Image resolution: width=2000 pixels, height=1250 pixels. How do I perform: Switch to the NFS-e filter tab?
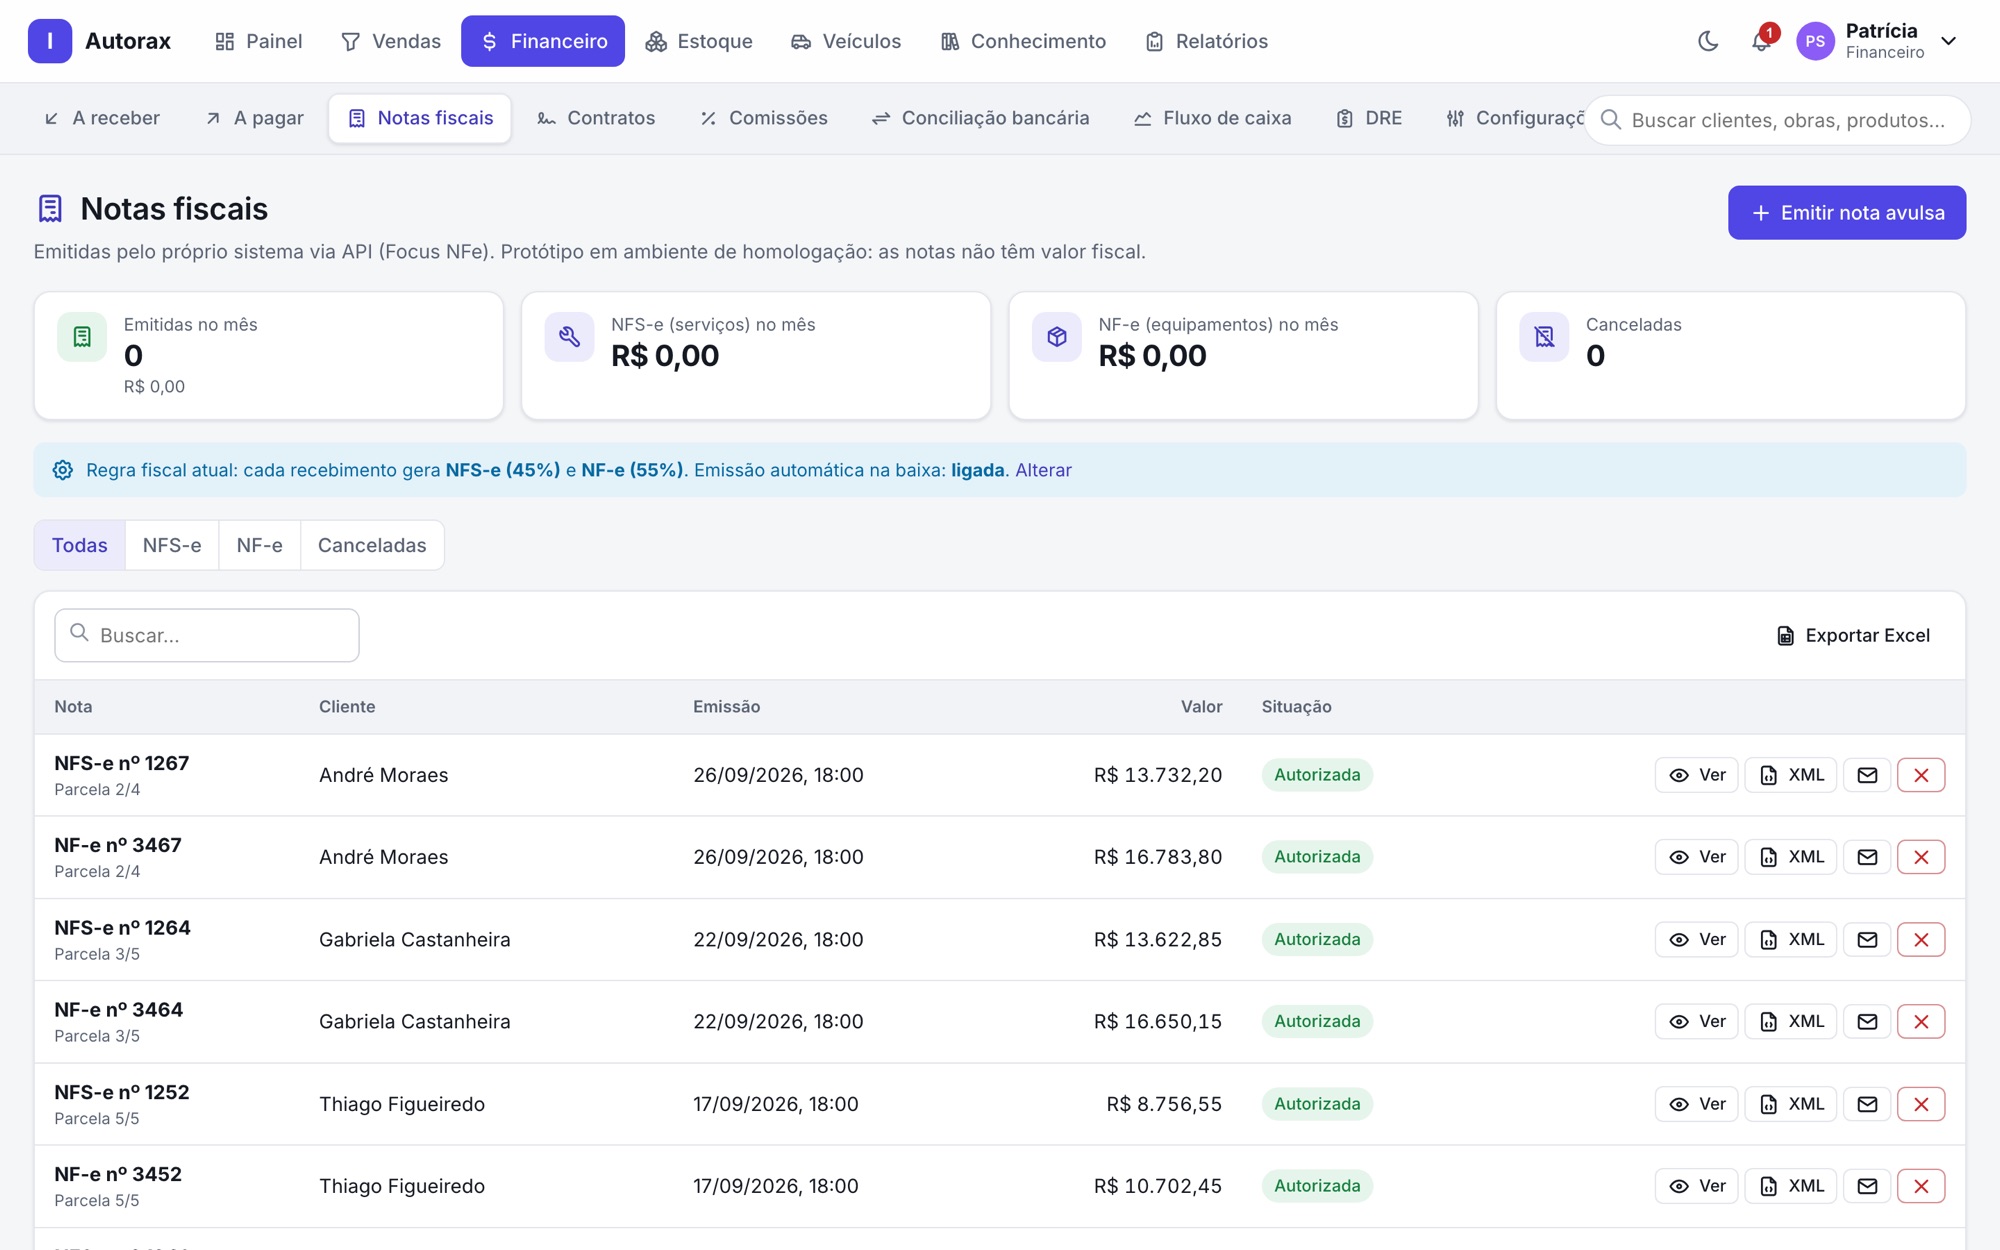[172, 545]
